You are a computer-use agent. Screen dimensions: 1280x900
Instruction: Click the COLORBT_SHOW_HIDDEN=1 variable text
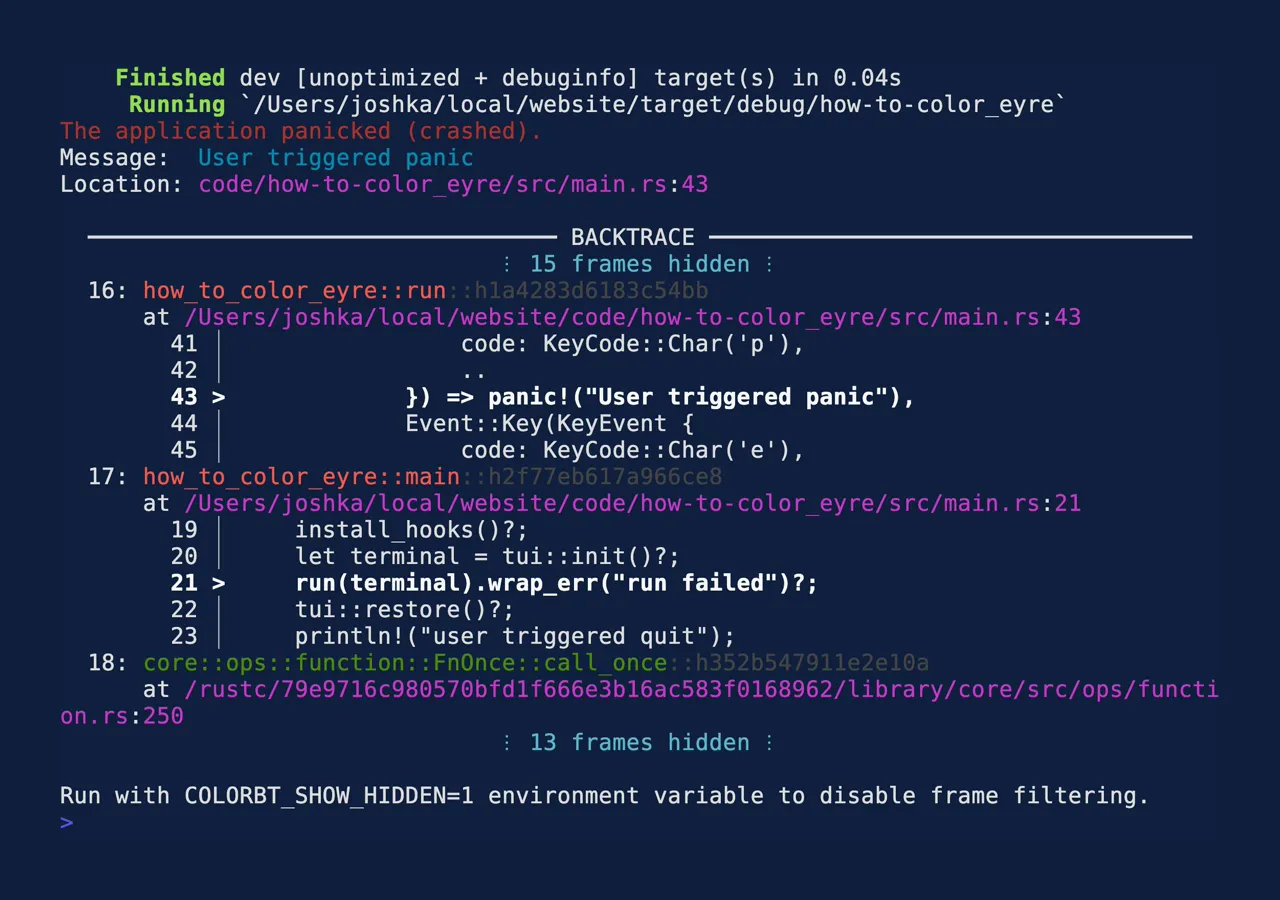[x=329, y=796]
